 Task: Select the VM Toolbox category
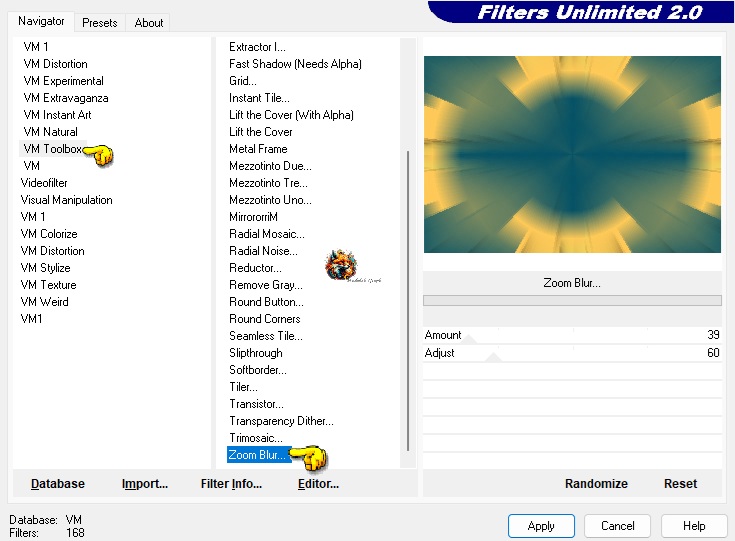(x=52, y=149)
